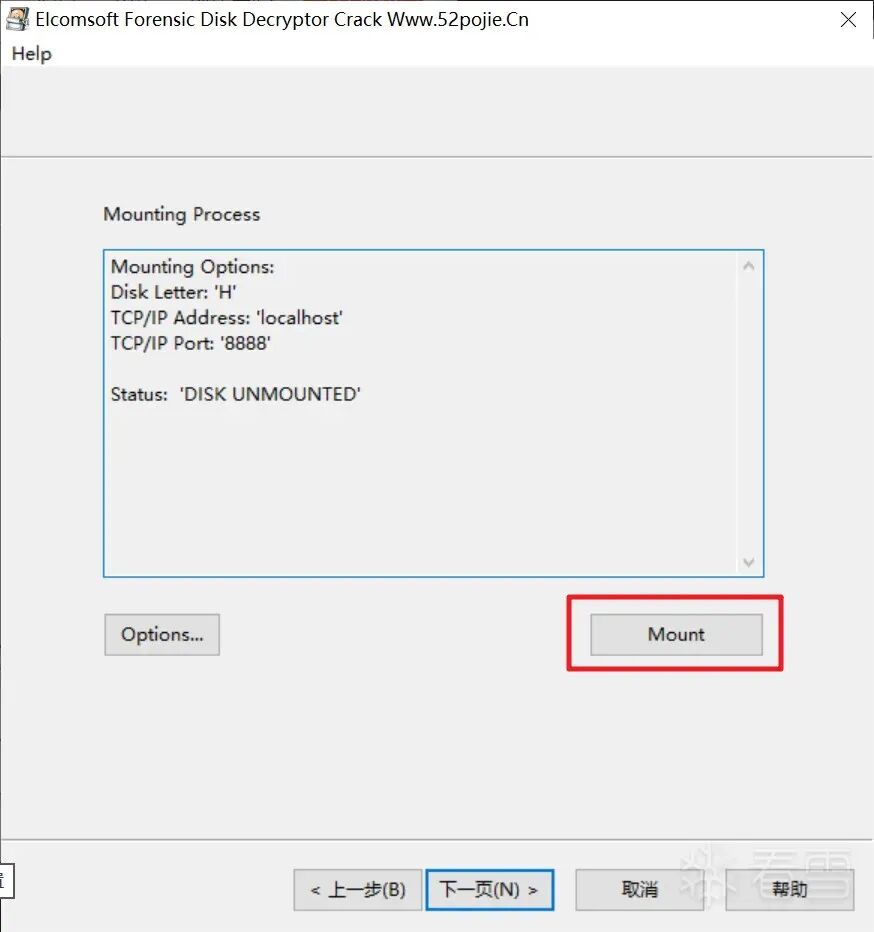
Task: Select the "Disk Letter: 'H'" line
Action: (x=174, y=292)
